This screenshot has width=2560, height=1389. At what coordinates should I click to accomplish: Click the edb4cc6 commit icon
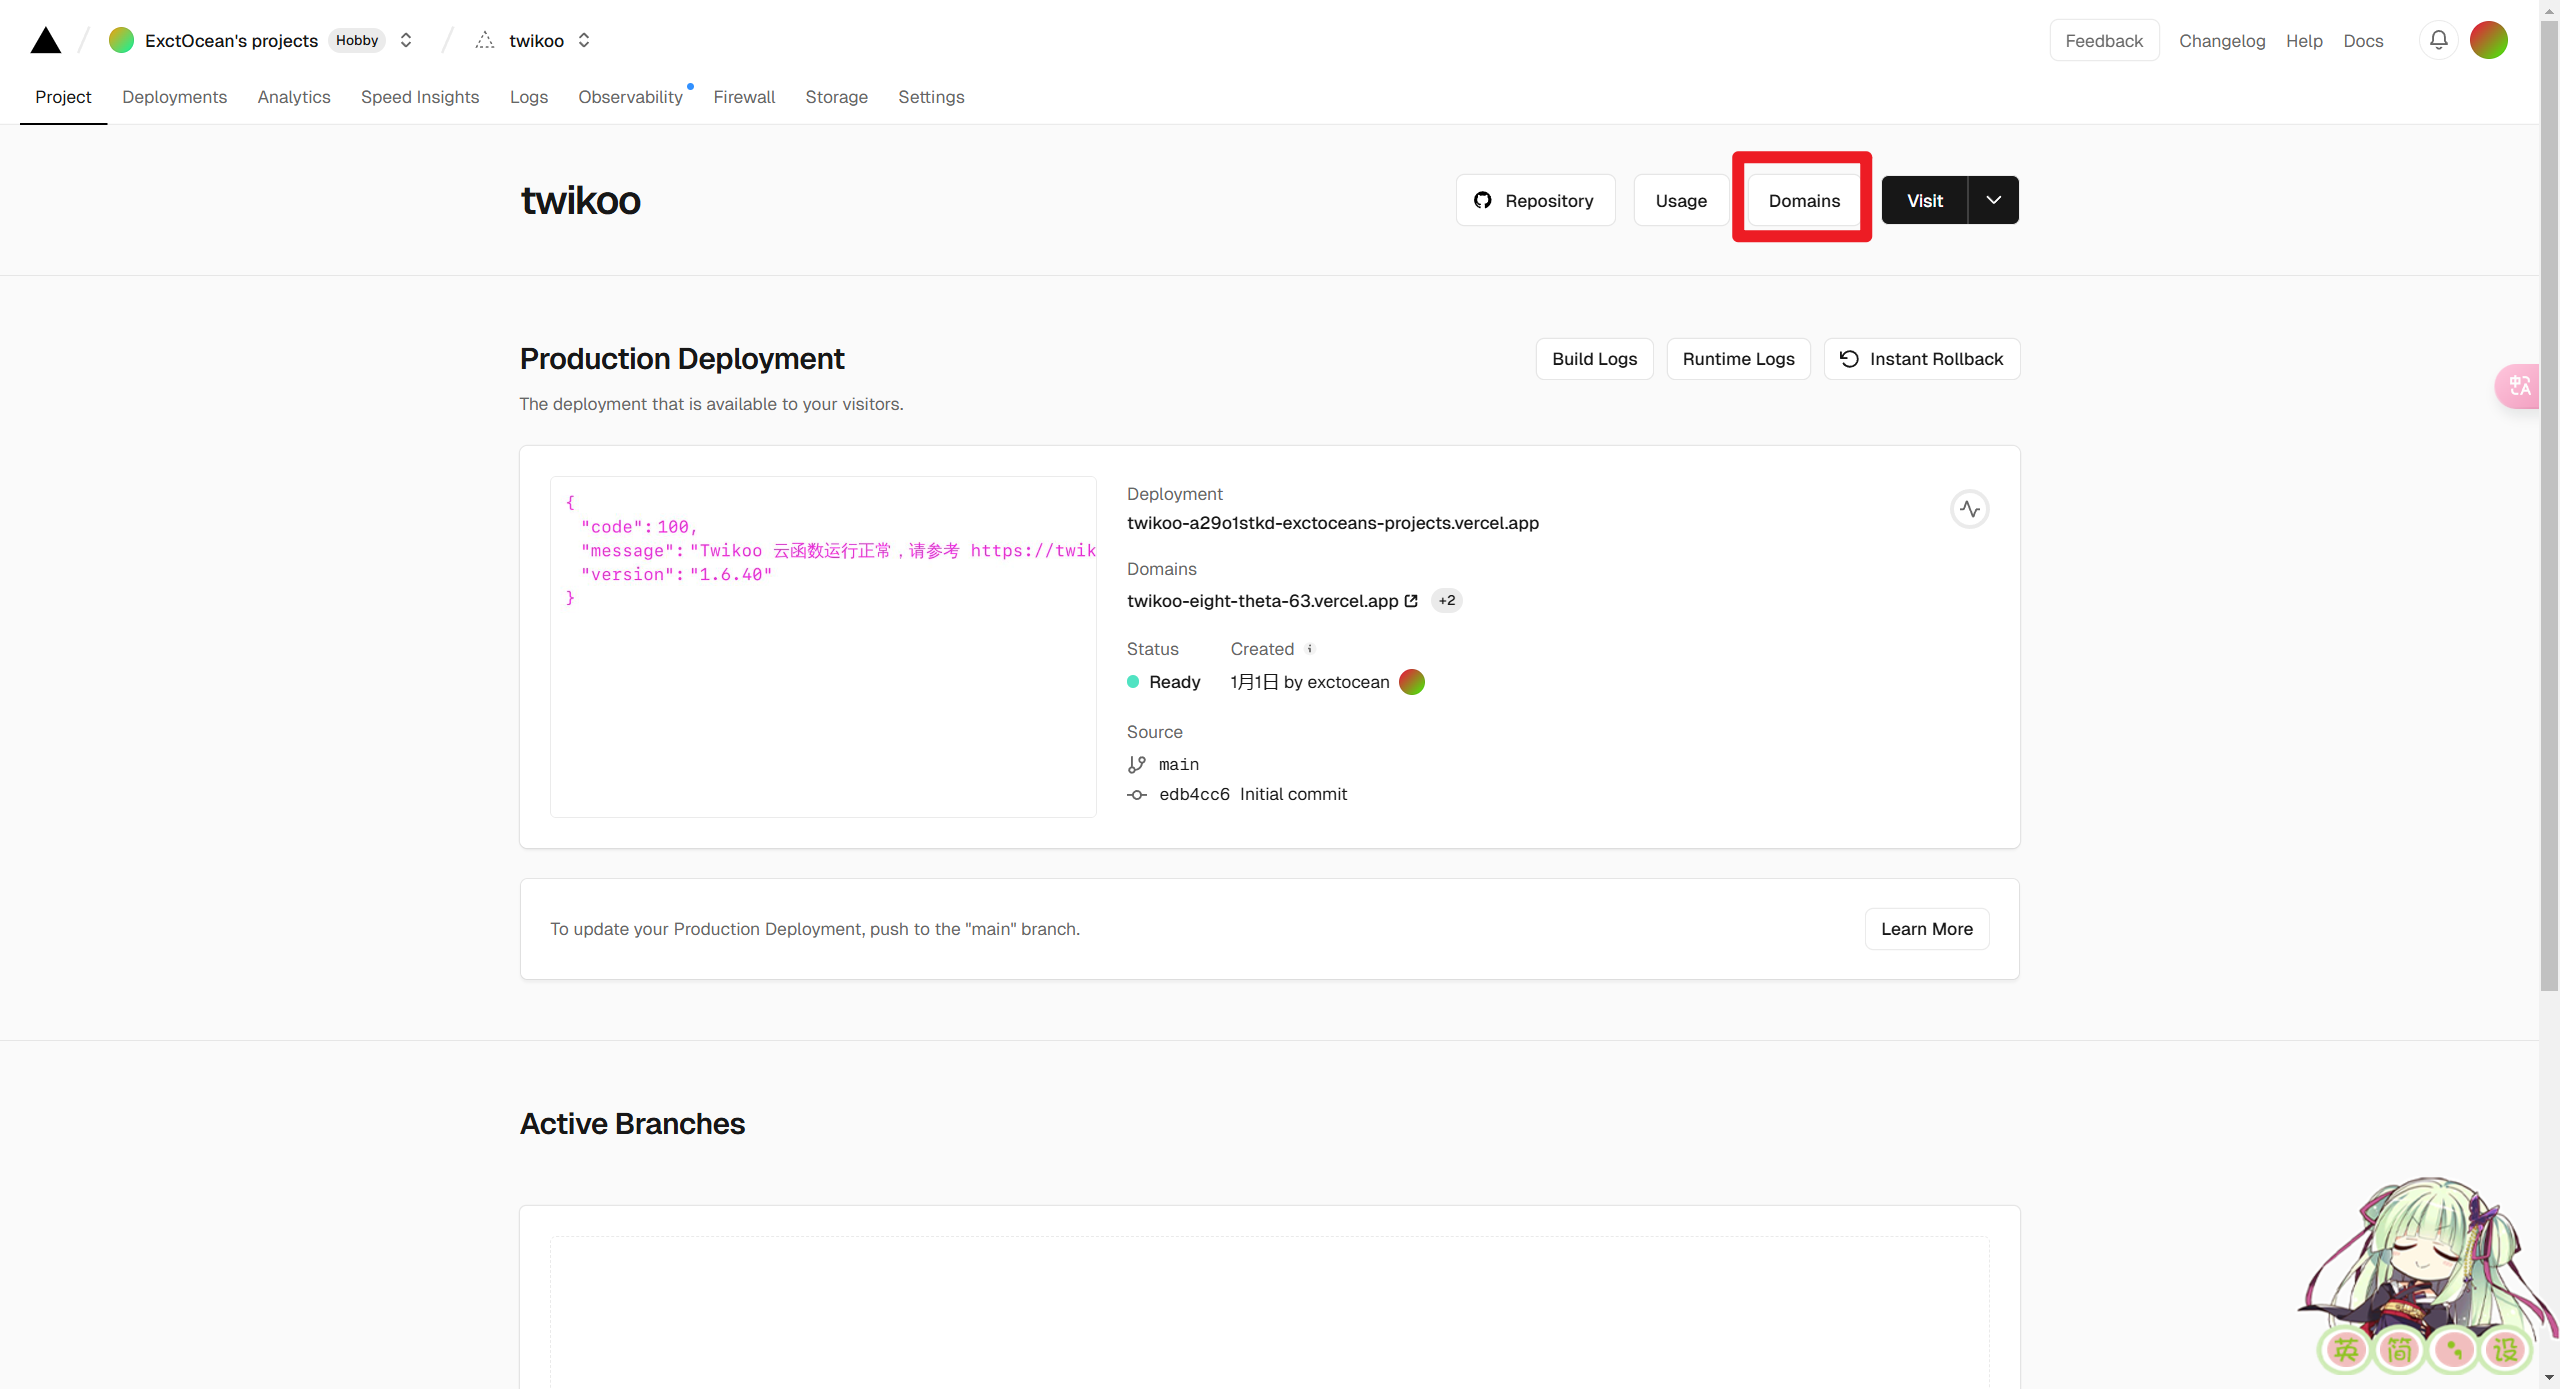pyautogui.click(x=1137, y=795)
